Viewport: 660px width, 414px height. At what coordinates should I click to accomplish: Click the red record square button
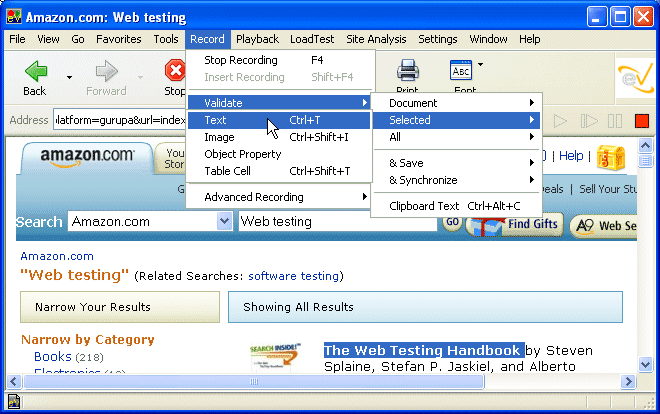(x=642, y=121)
